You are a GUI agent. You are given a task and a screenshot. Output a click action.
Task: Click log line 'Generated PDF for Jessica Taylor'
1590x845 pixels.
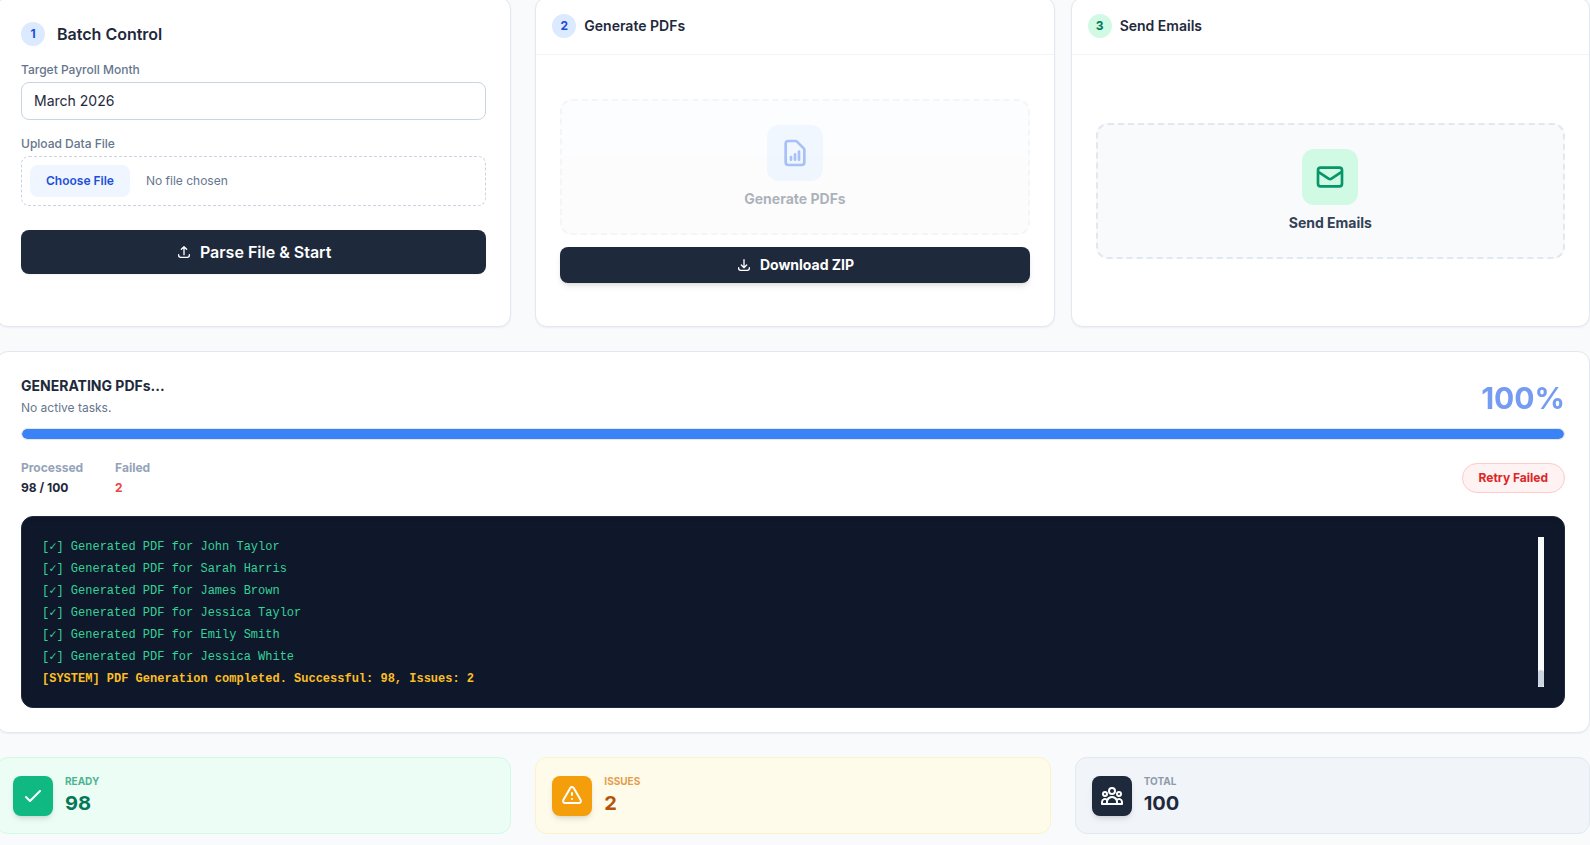pyautogui.click(x=172, y=612)
